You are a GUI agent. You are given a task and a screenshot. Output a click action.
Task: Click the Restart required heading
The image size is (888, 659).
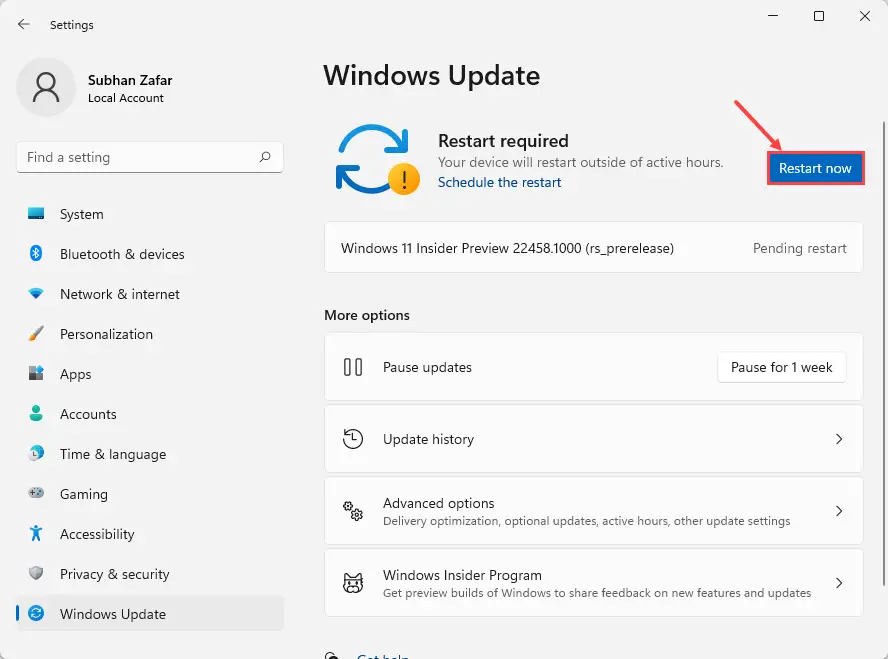point(503,140)
